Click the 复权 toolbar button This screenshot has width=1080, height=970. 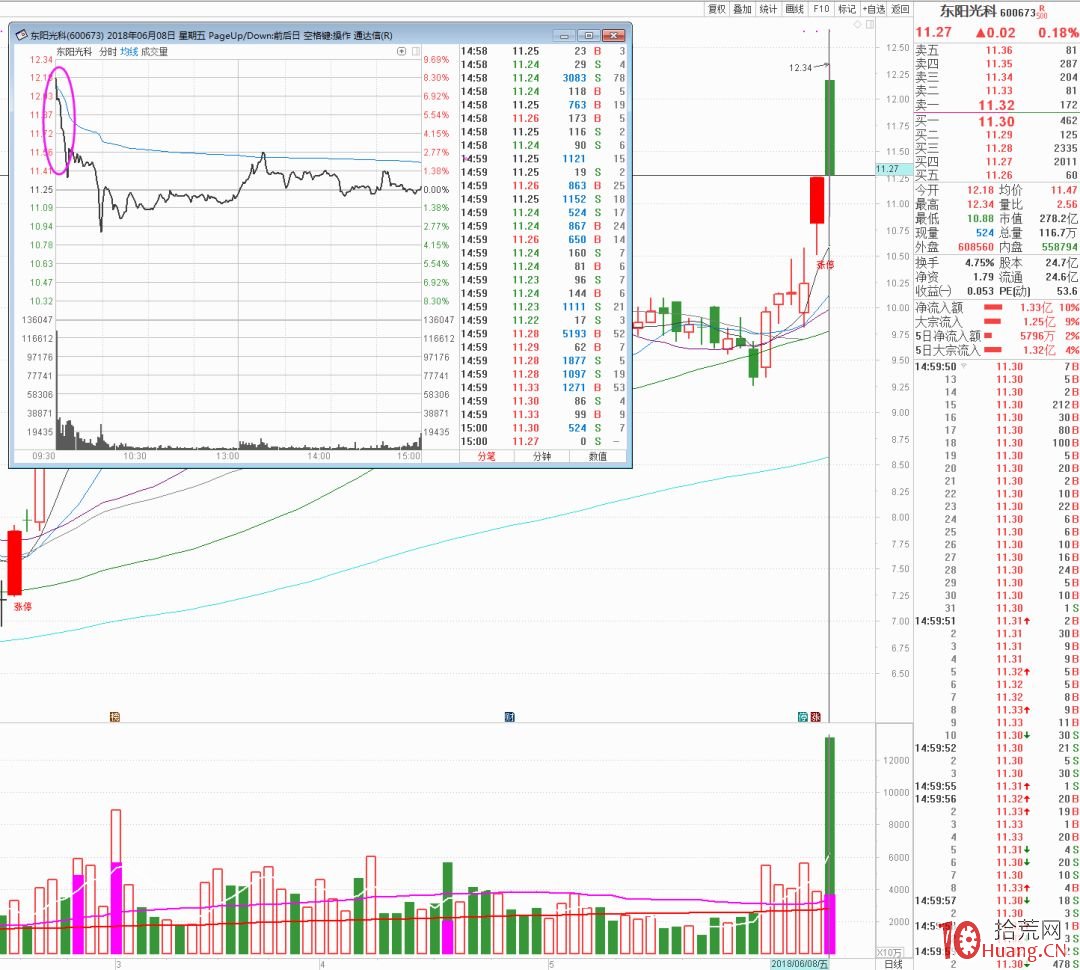tap(717, 9)
